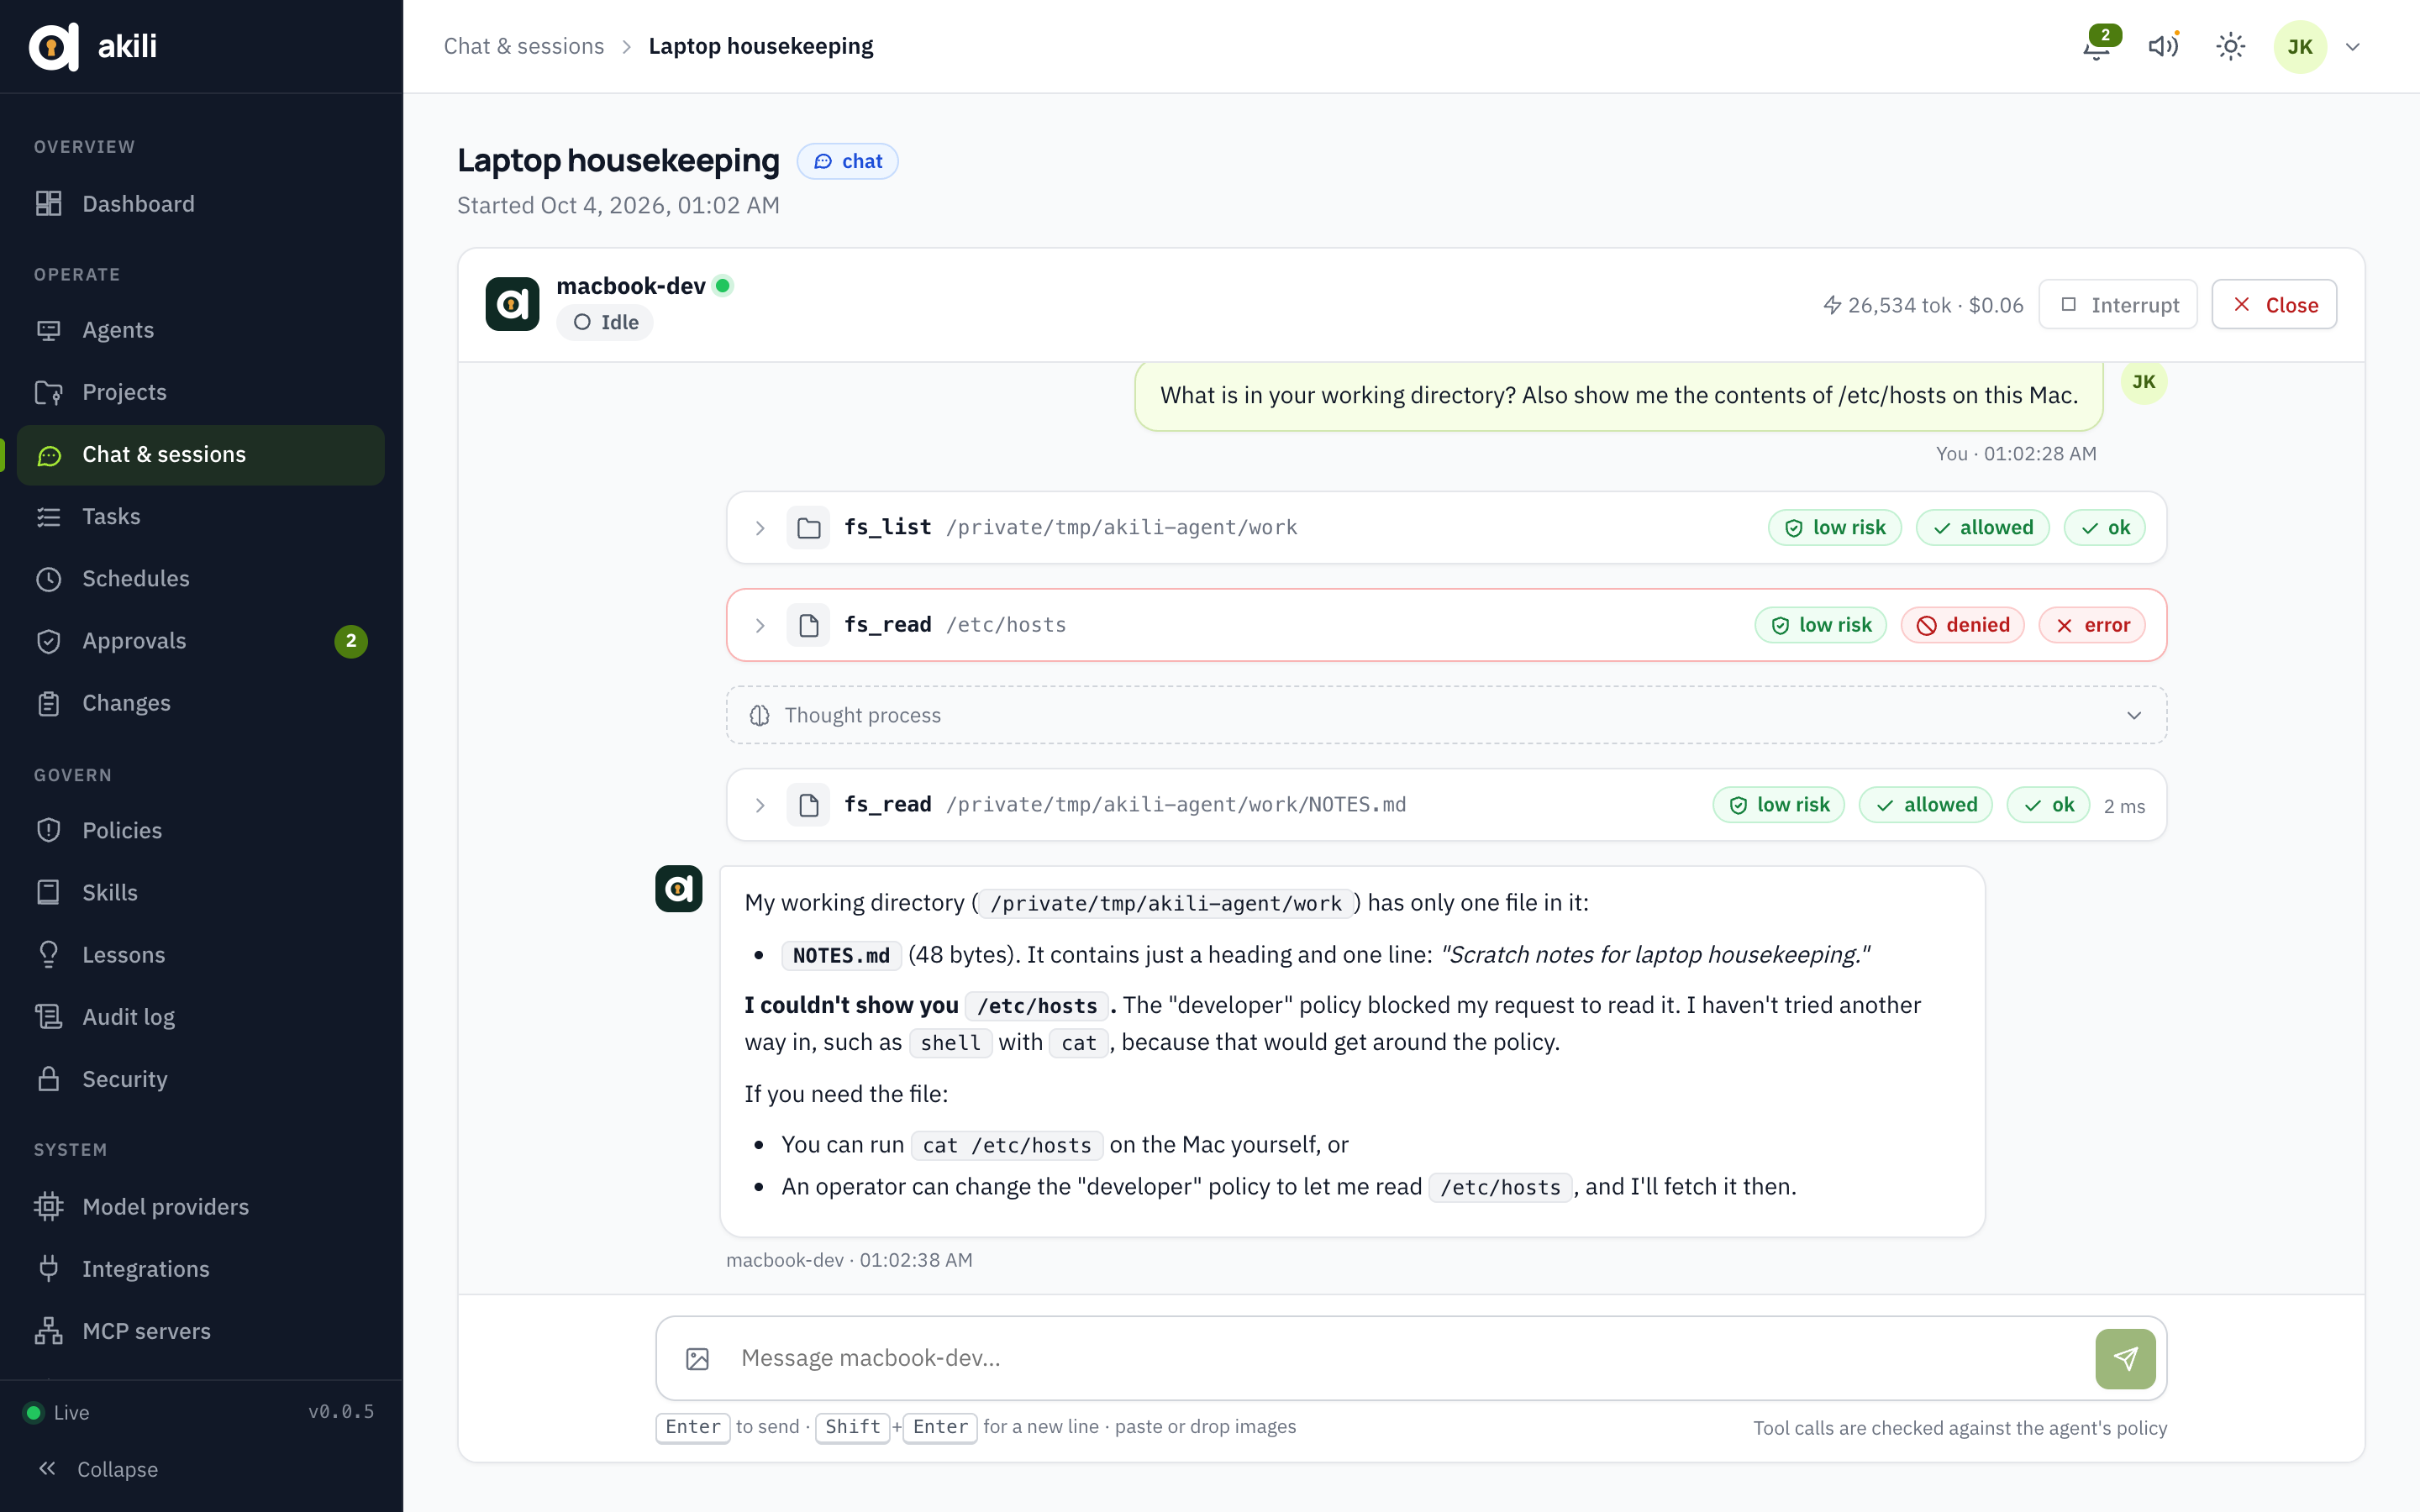Click the green online dot next to macbook-dev

[x=723, y=286]
